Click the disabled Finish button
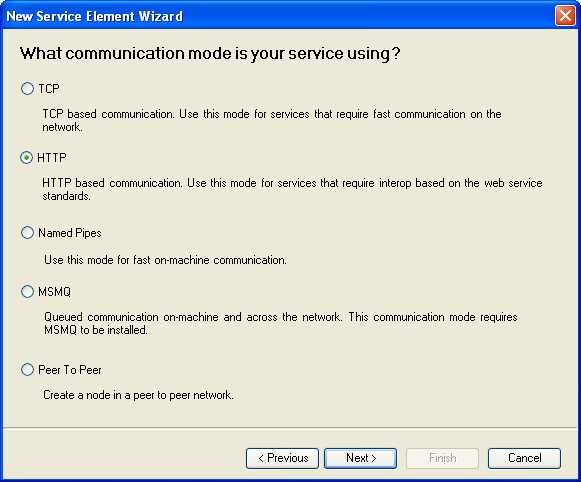Image resolution: width=581 pixels, height=482 pixels. pos(442,458)
